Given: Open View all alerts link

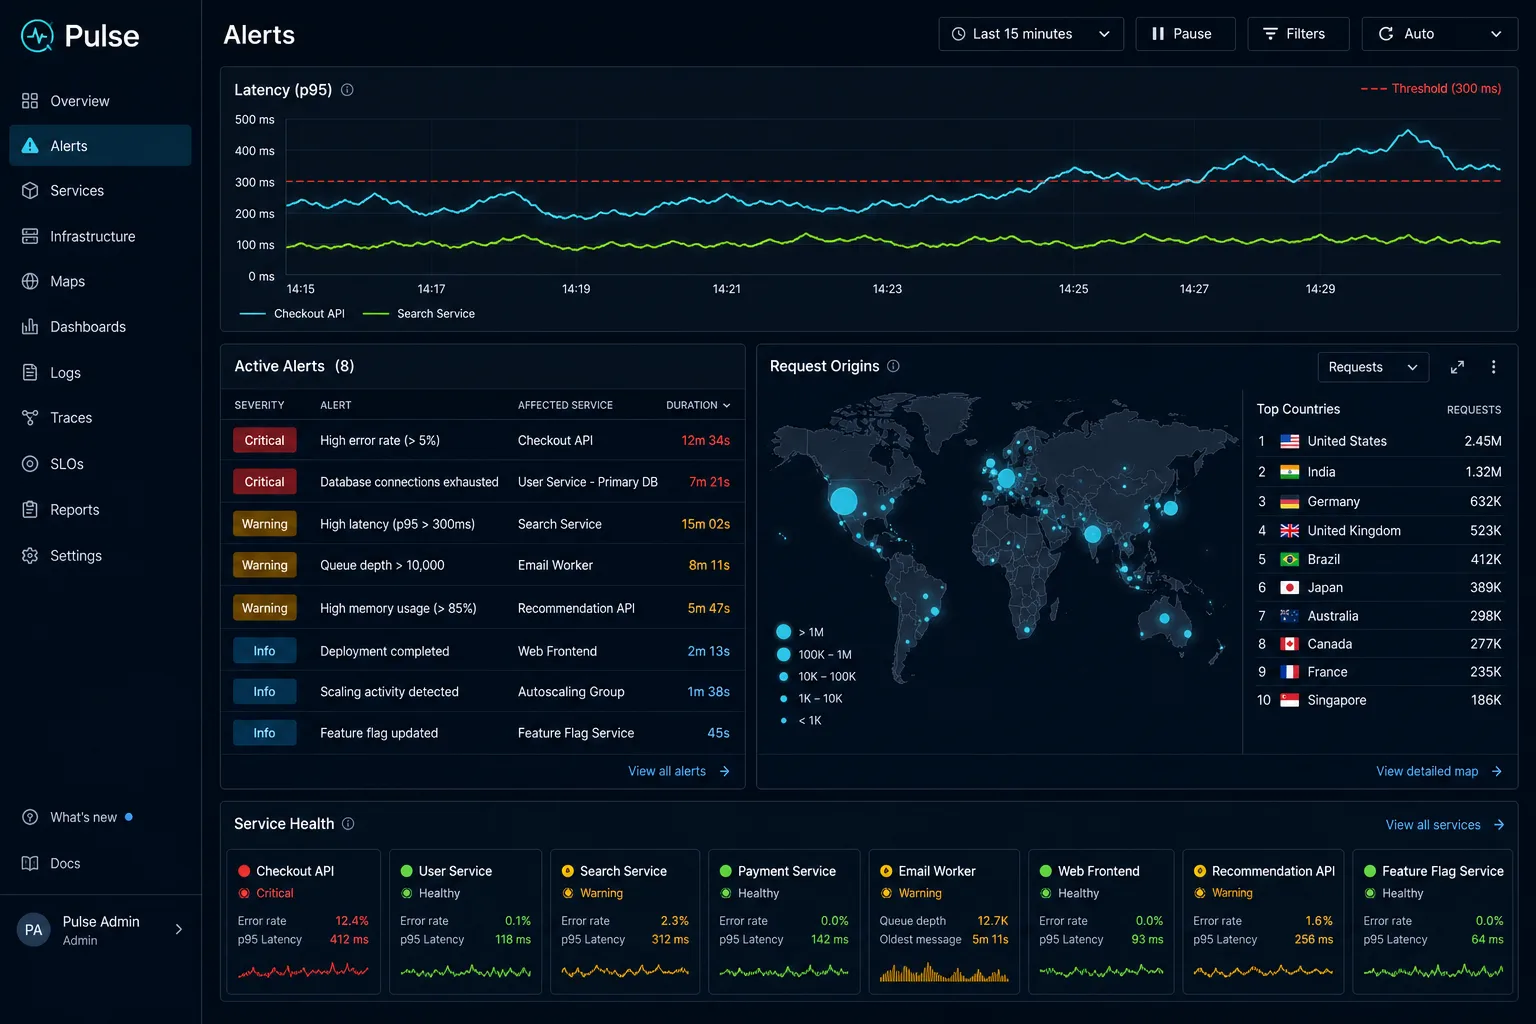Looking at the screenshot, I should click(x=679, y=772).
